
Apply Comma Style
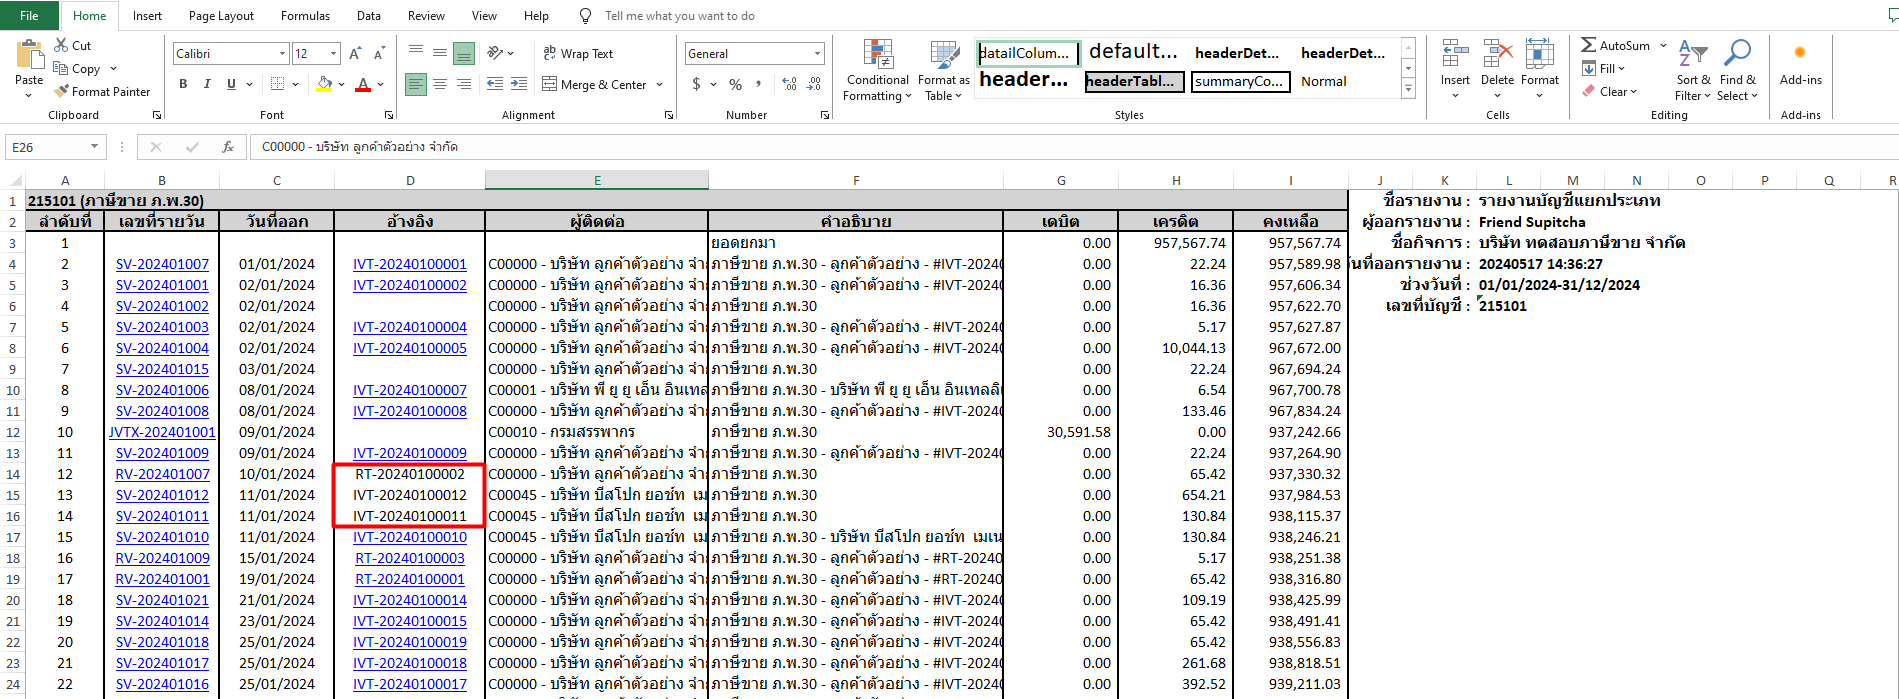(759, 84)
